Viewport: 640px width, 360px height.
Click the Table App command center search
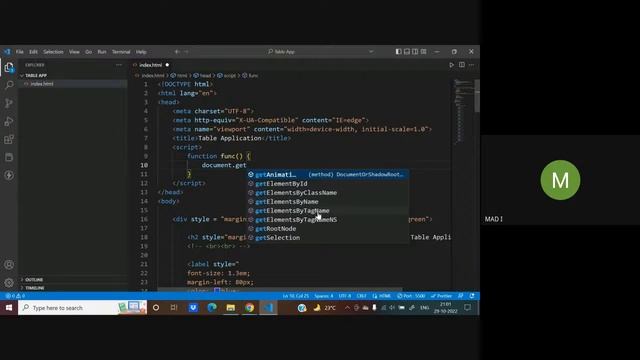(x=281, y=52)
